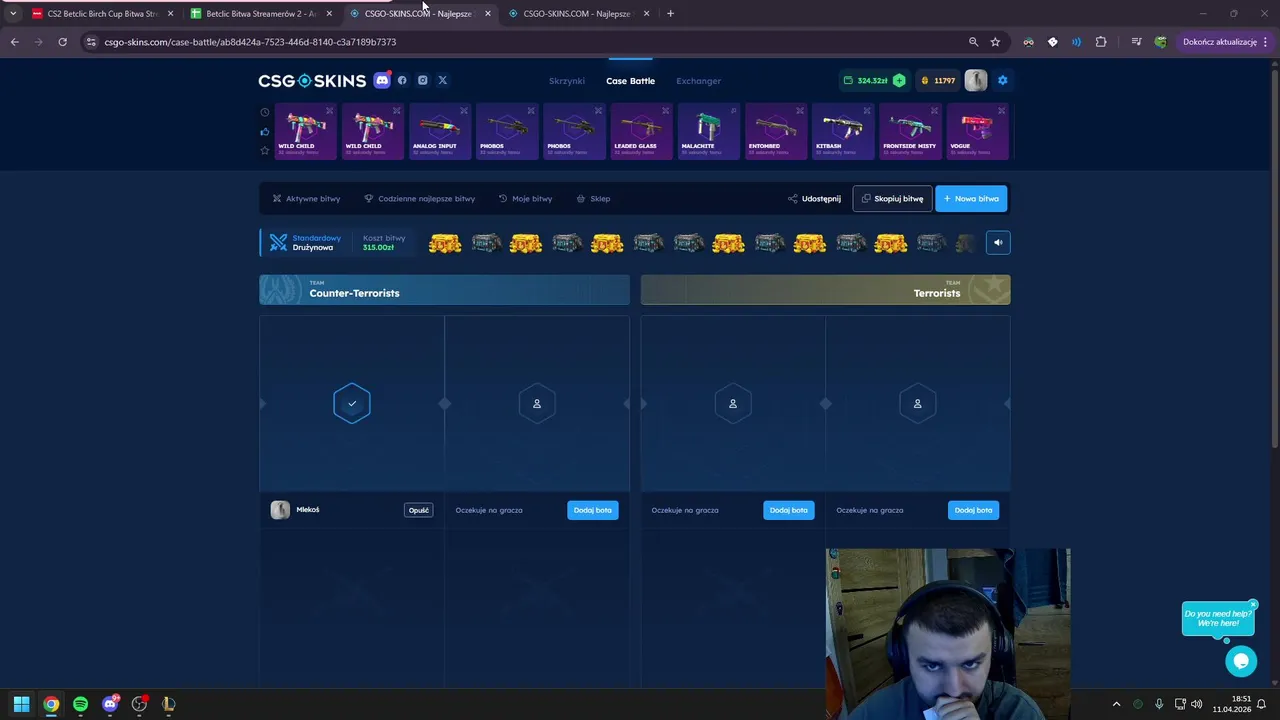Open tab search chevron

[12, 14]
